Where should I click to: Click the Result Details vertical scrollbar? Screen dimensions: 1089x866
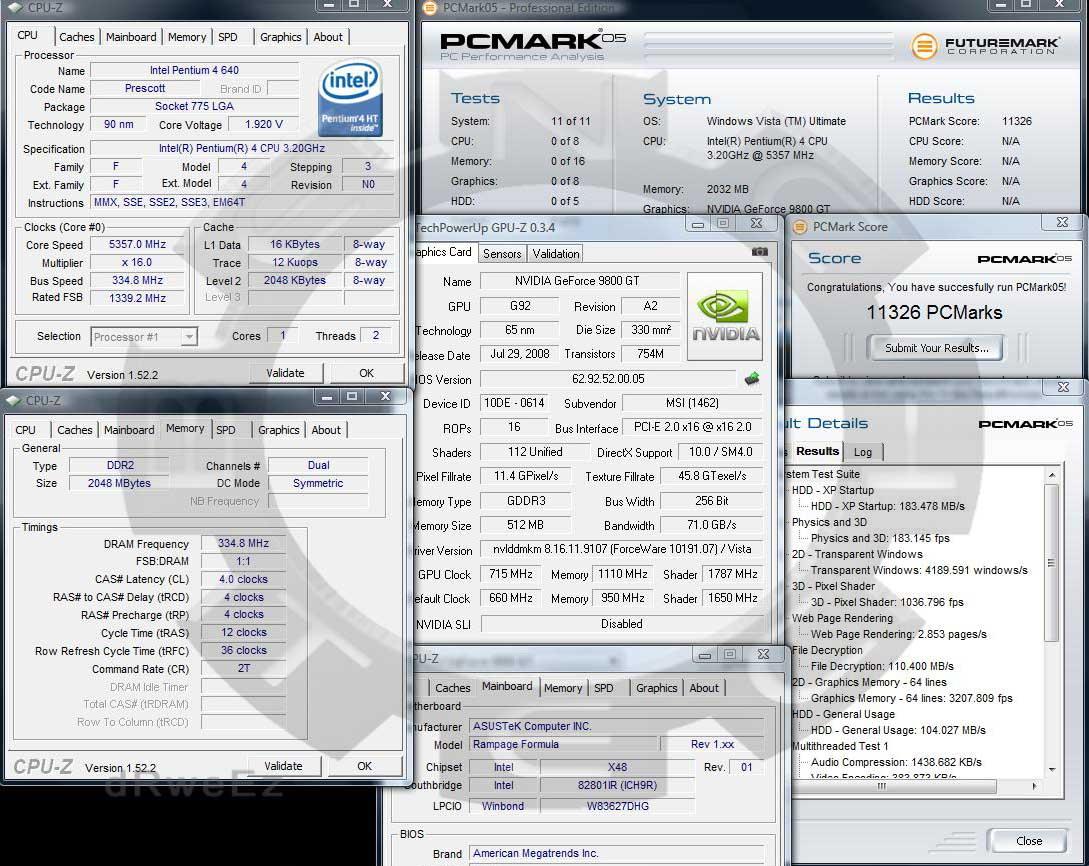(x=1051, y=563)
